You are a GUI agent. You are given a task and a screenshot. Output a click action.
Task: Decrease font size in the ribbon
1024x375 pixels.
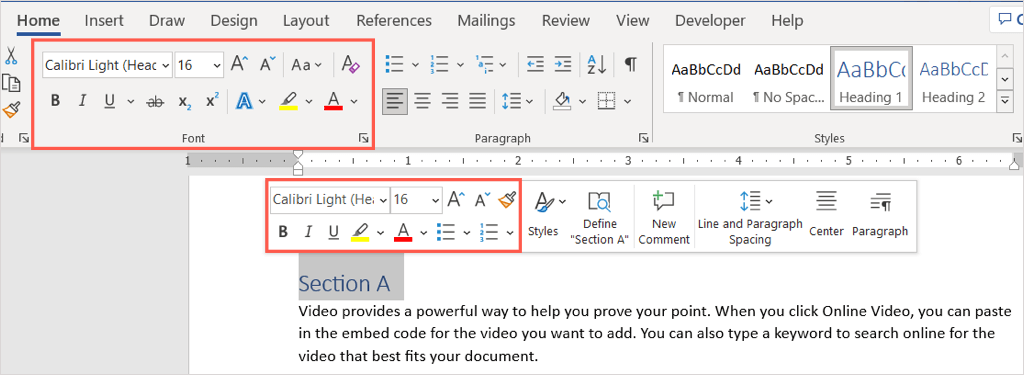[x=268, y=65]
